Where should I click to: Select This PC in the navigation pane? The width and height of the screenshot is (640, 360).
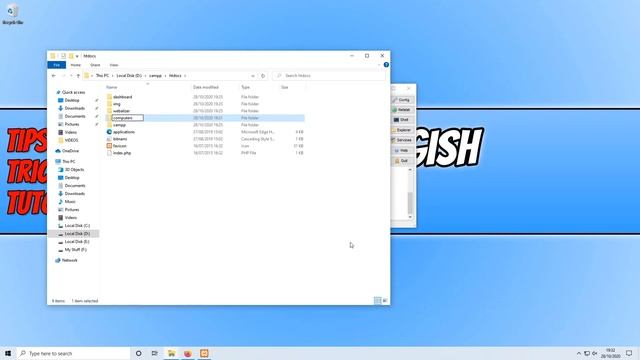[69, 162]
